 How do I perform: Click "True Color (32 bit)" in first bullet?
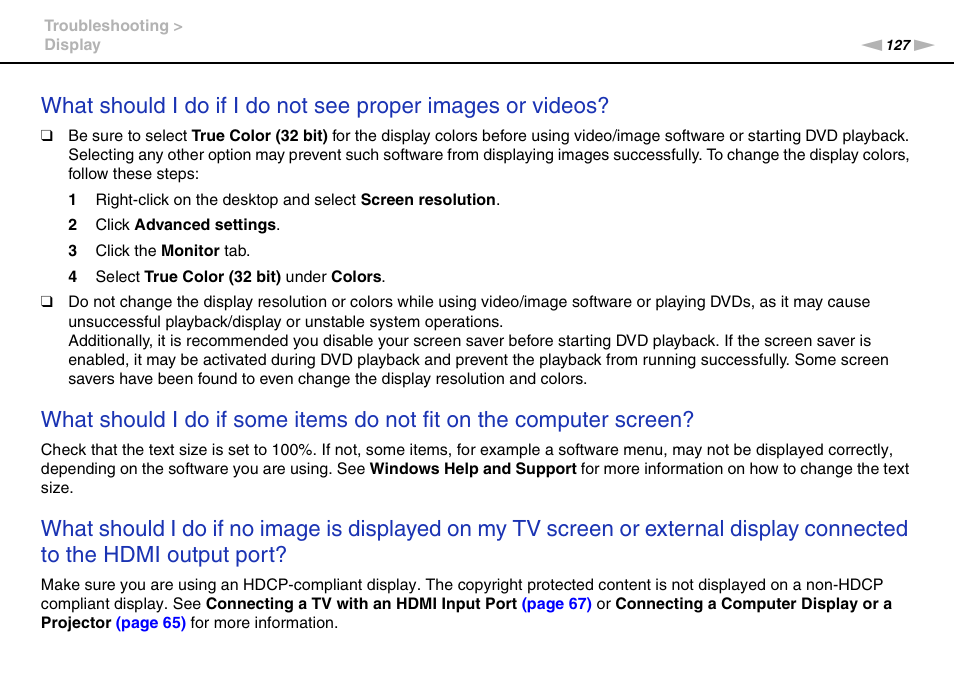click(x=260, y=136)
